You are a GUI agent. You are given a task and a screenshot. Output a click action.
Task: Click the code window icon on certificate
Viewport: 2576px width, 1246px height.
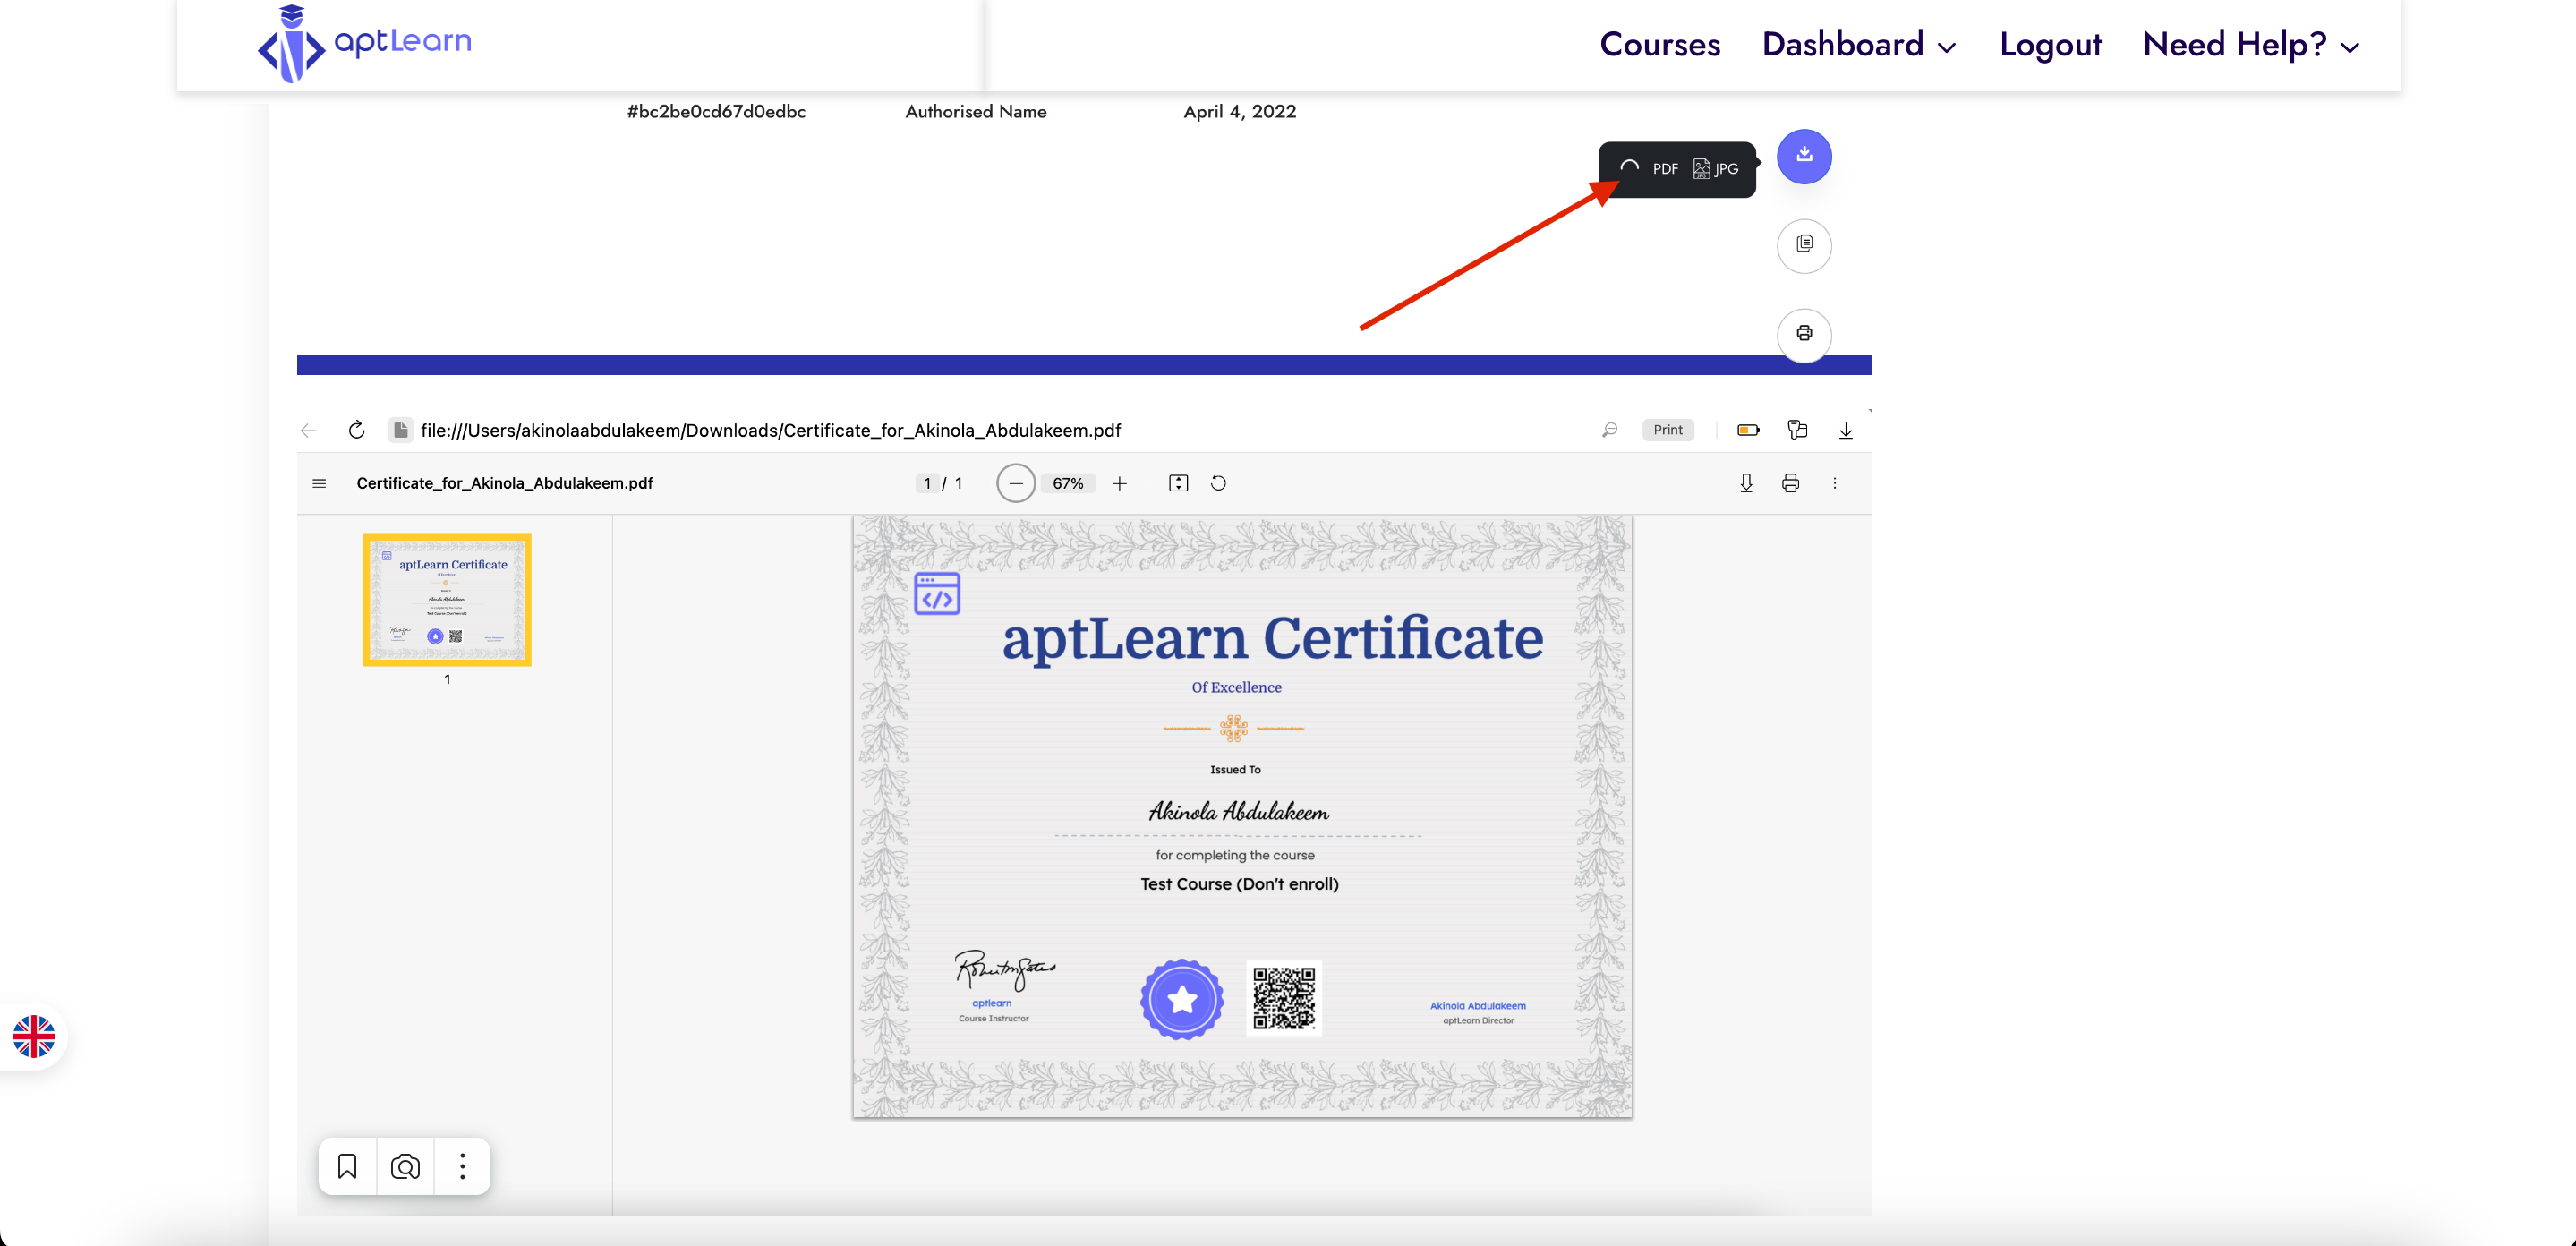pos(937,594)
